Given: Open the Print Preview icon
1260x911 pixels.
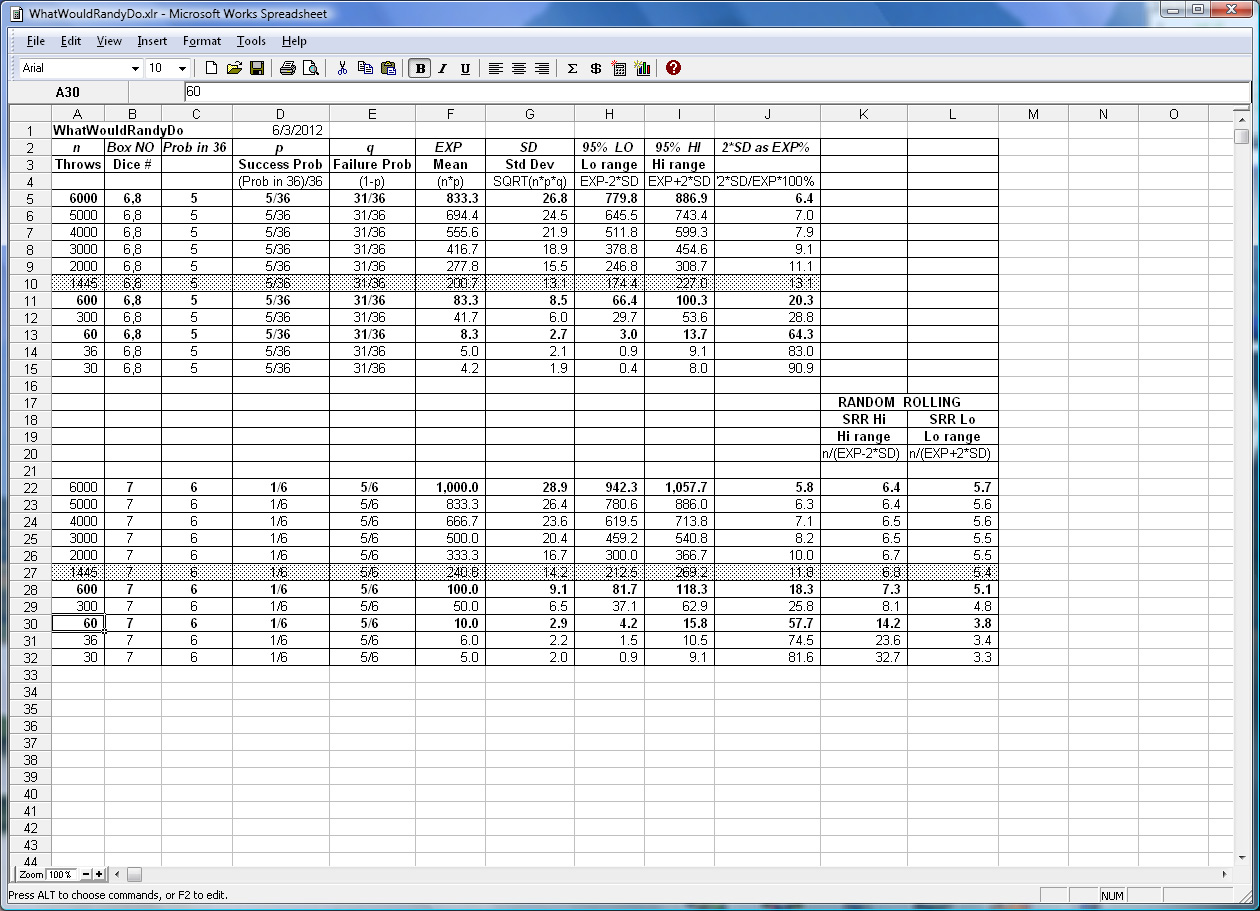Looking at the screenshot, I should tap(311, 68).
